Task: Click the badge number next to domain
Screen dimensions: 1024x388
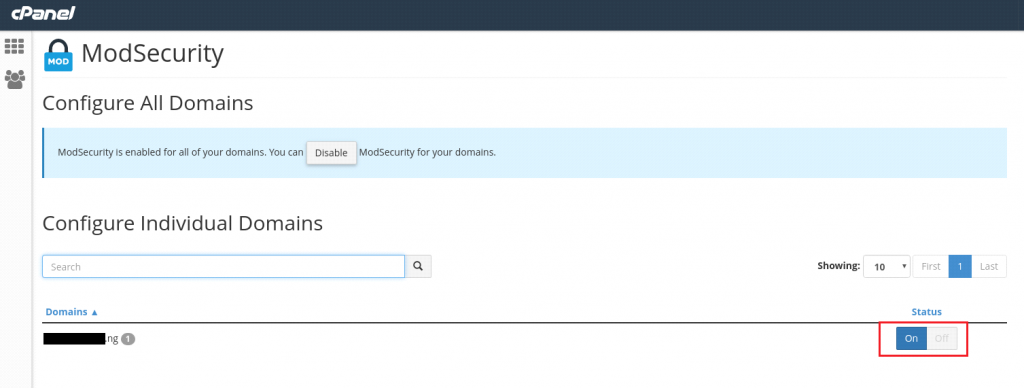Action: 128,339
